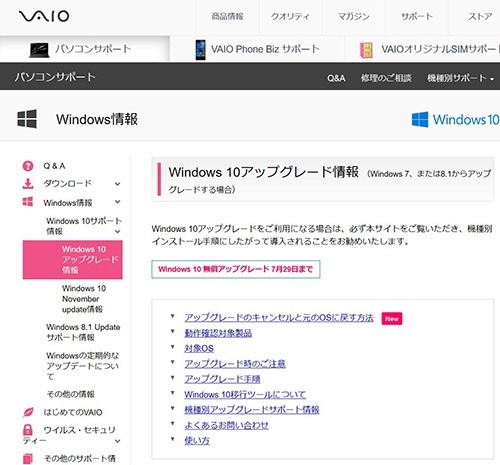Click the VAIO logo

click(x=44, y=16)
